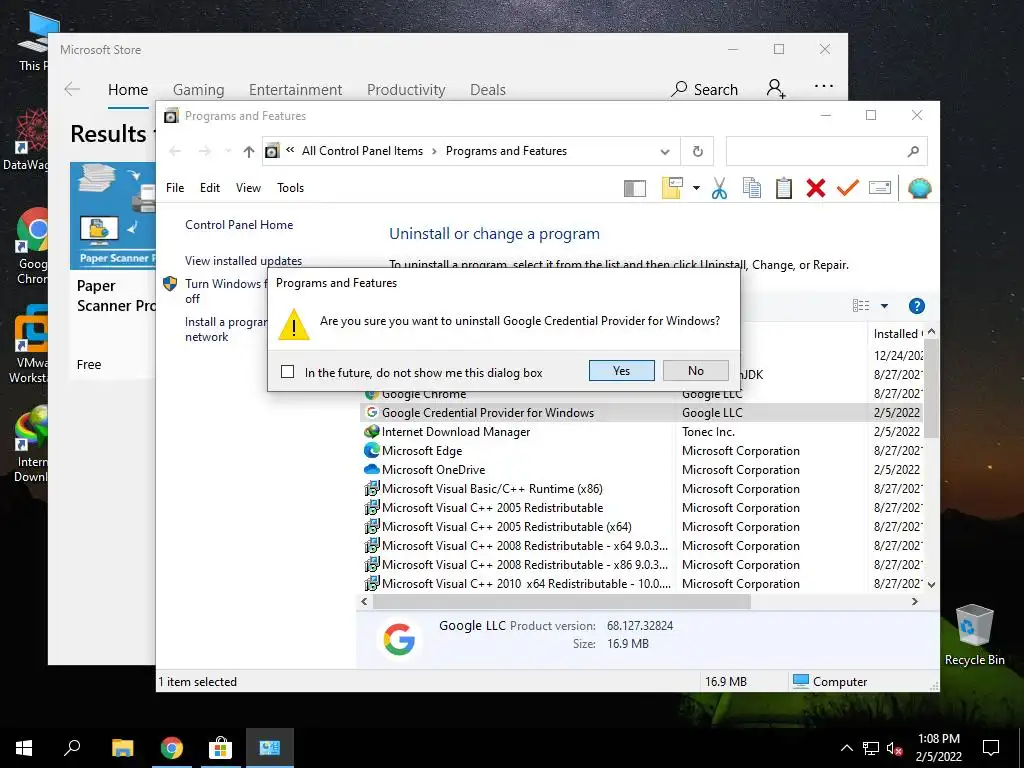Click No in the uninstall dialog
This screenshot has width=1024, height=768.
696,370
